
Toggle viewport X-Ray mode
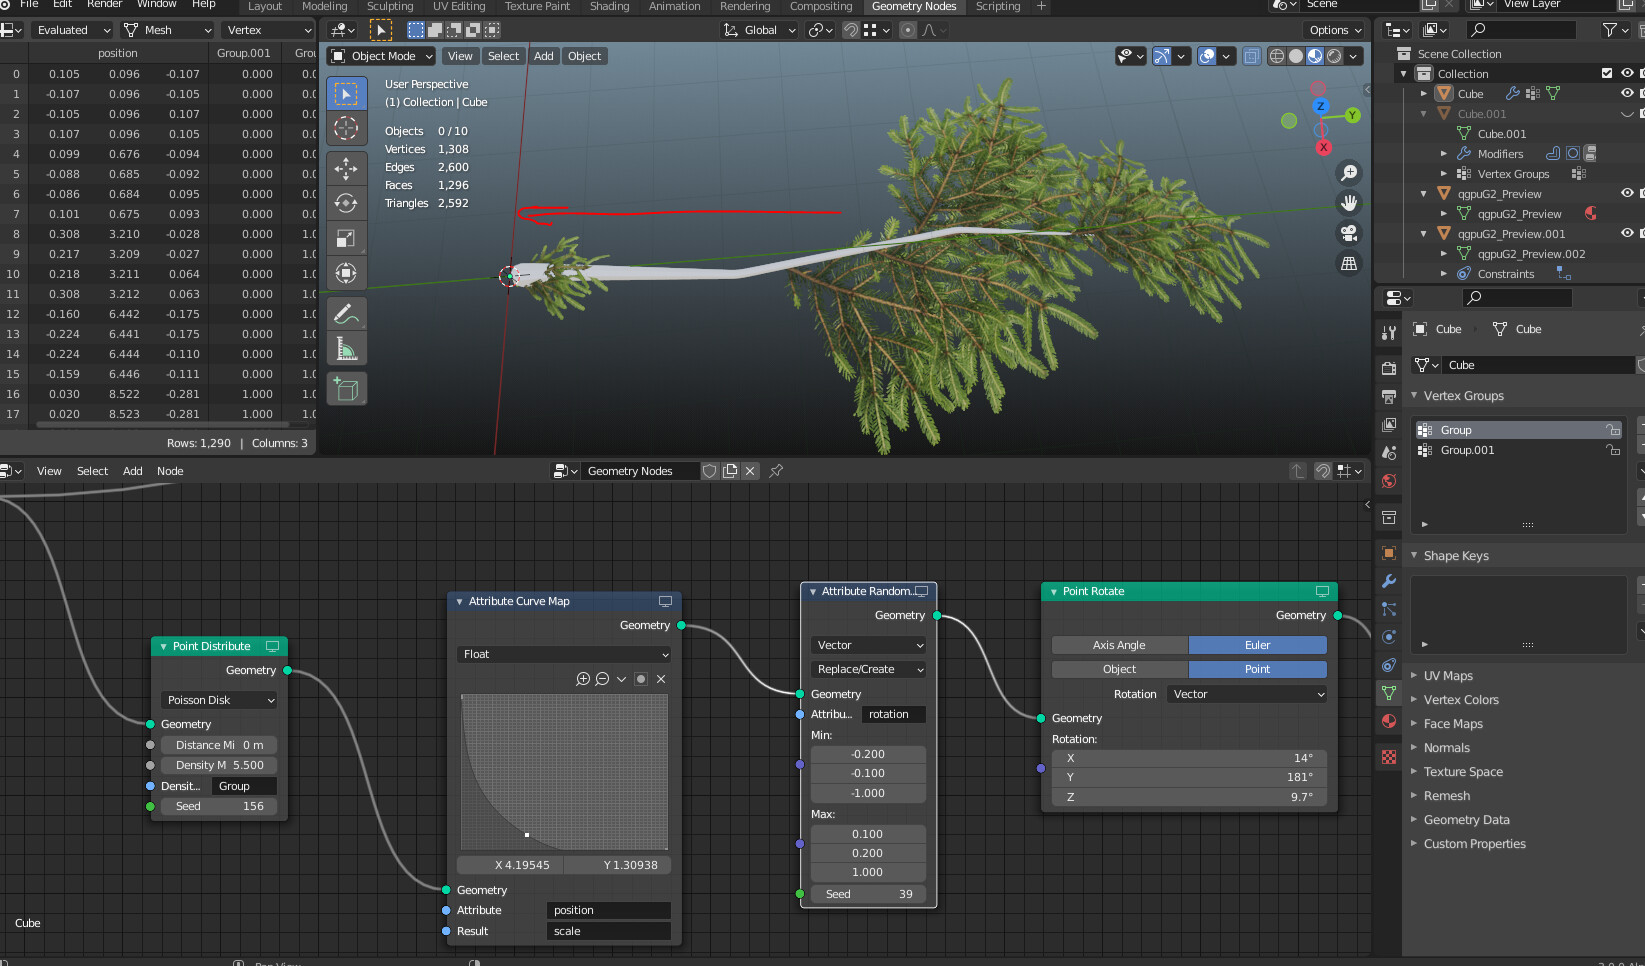coord(1252,56)
